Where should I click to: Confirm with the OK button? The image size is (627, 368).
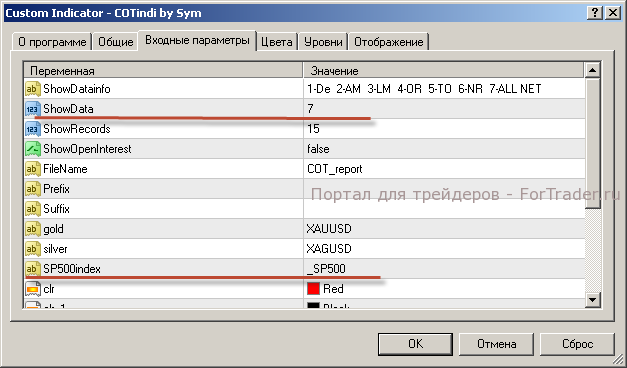[x=415, y=344]
